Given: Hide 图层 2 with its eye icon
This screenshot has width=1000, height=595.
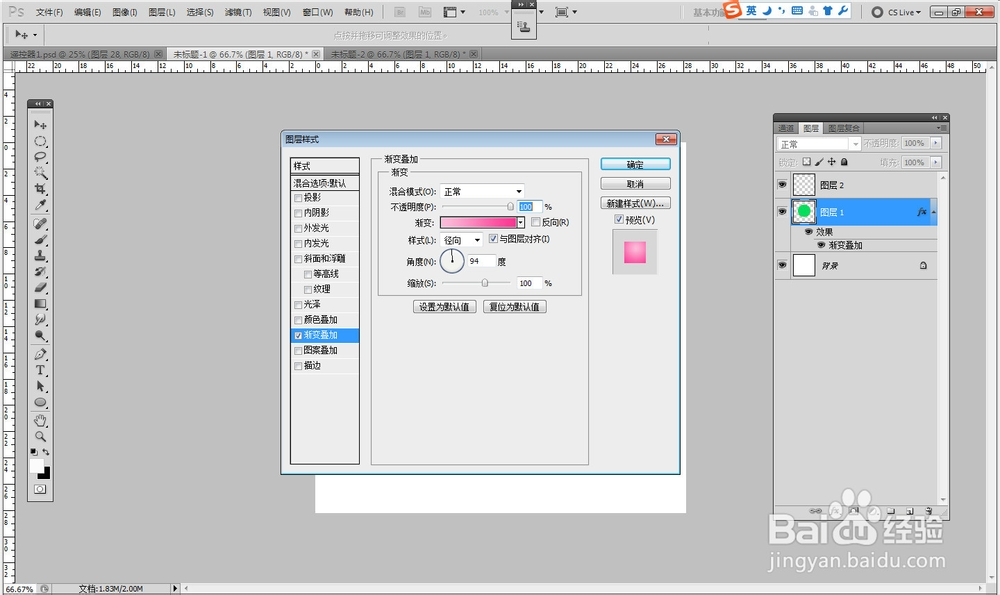Looking at the screenshot, I should [782, 185].
